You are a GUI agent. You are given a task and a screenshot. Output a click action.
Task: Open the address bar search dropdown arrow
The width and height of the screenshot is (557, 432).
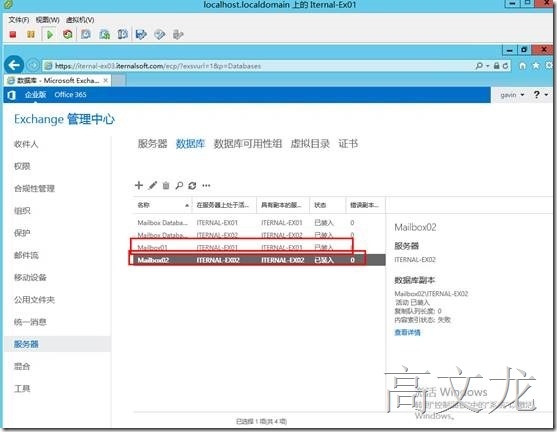[488, 66]
